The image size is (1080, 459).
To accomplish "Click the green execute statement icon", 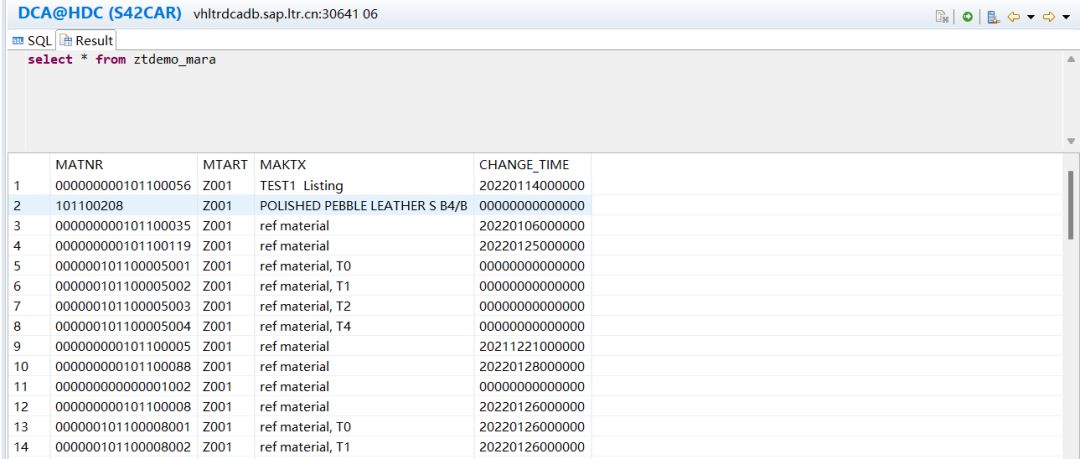I will click(x=968, y=17).
